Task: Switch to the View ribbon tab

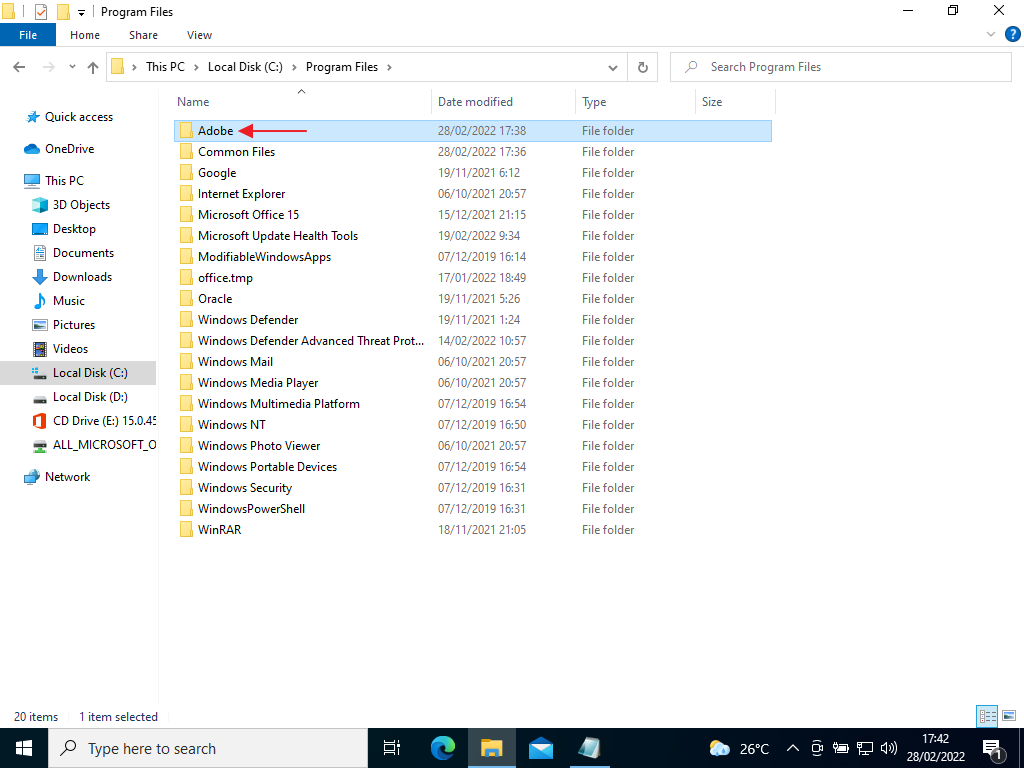Action: click(198, 34)
